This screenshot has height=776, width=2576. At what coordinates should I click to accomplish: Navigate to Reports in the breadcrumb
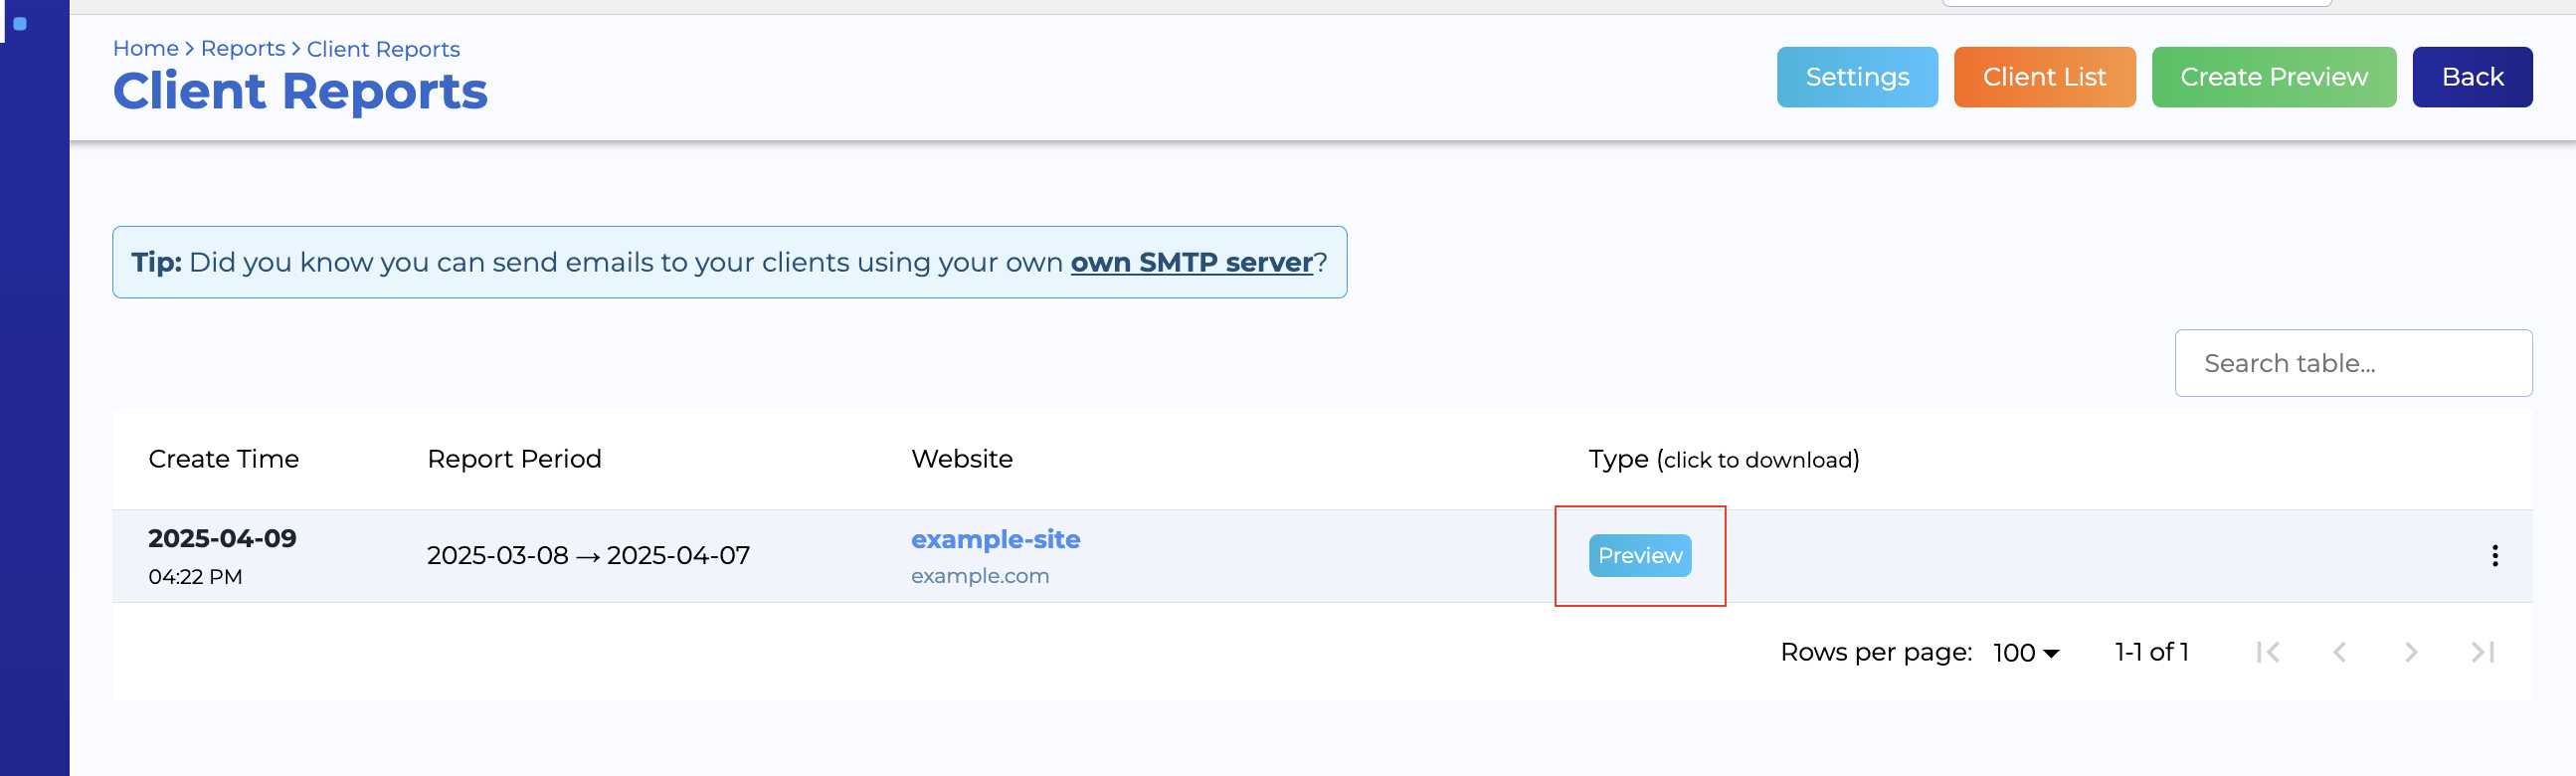point(242,48)
